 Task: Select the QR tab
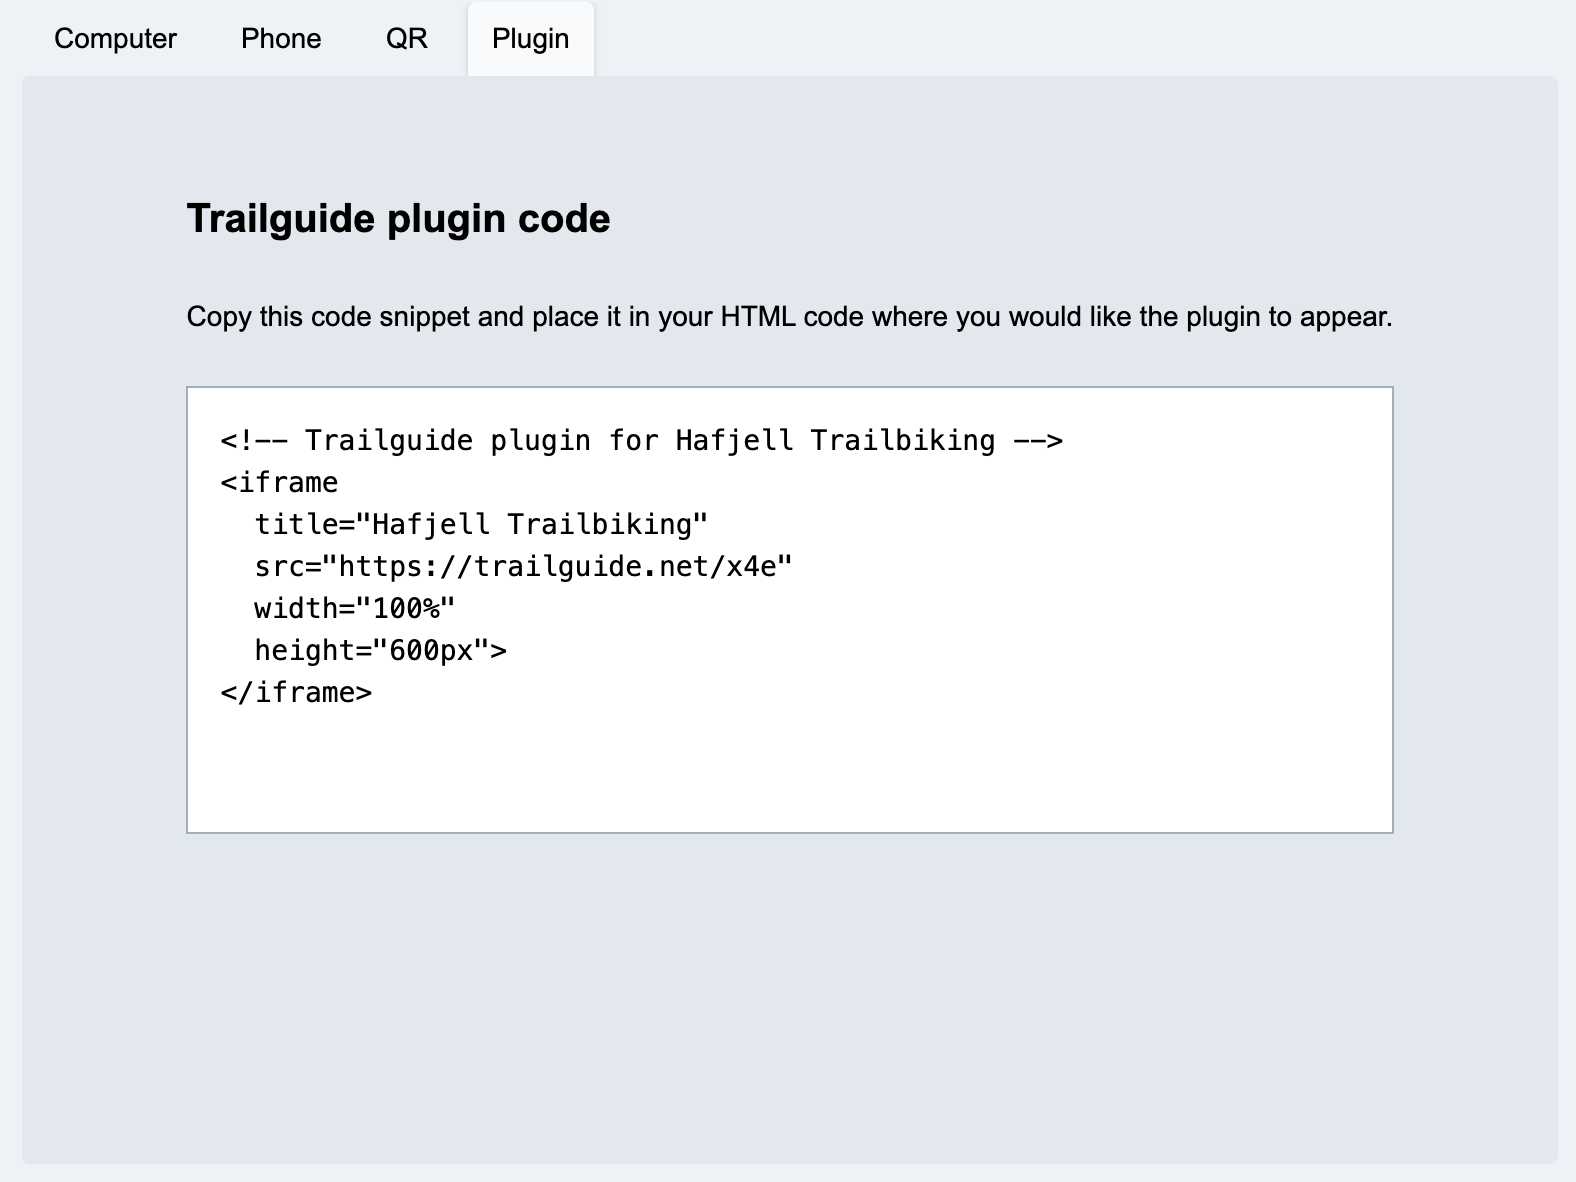(407, 39)
